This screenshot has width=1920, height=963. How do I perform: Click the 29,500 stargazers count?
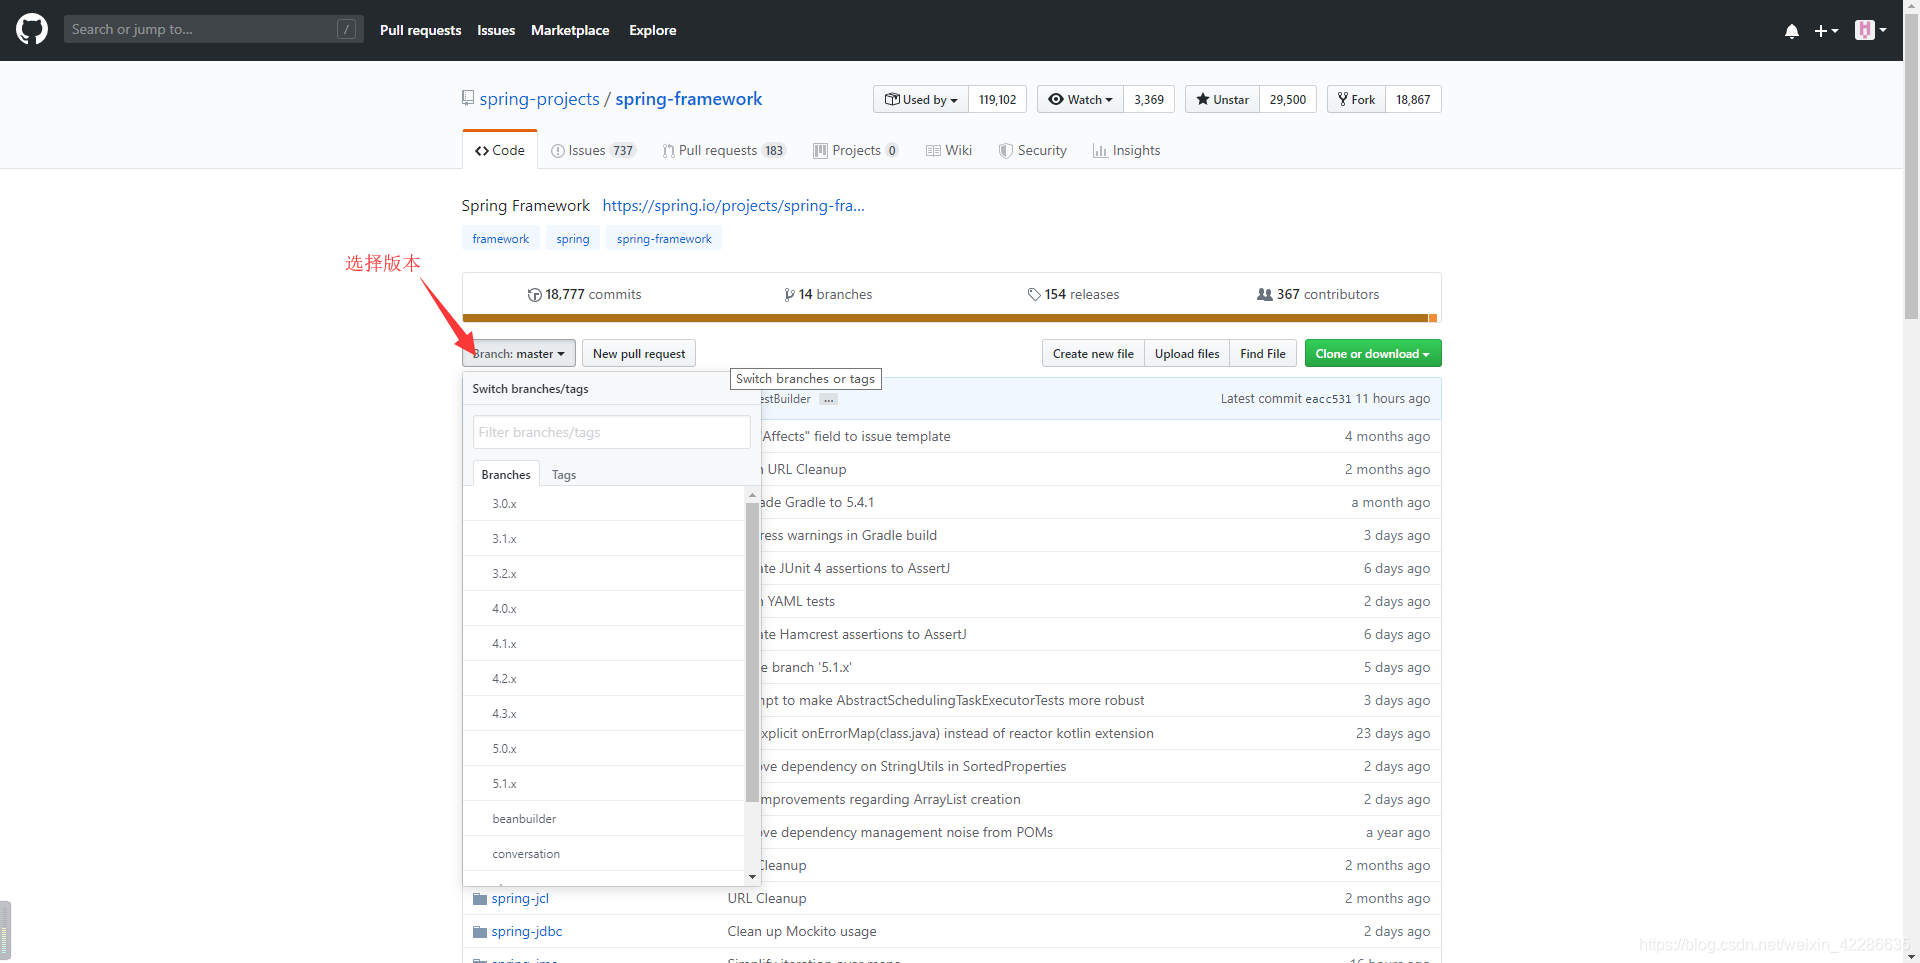pyautogui.click(x=1288, y=99)
